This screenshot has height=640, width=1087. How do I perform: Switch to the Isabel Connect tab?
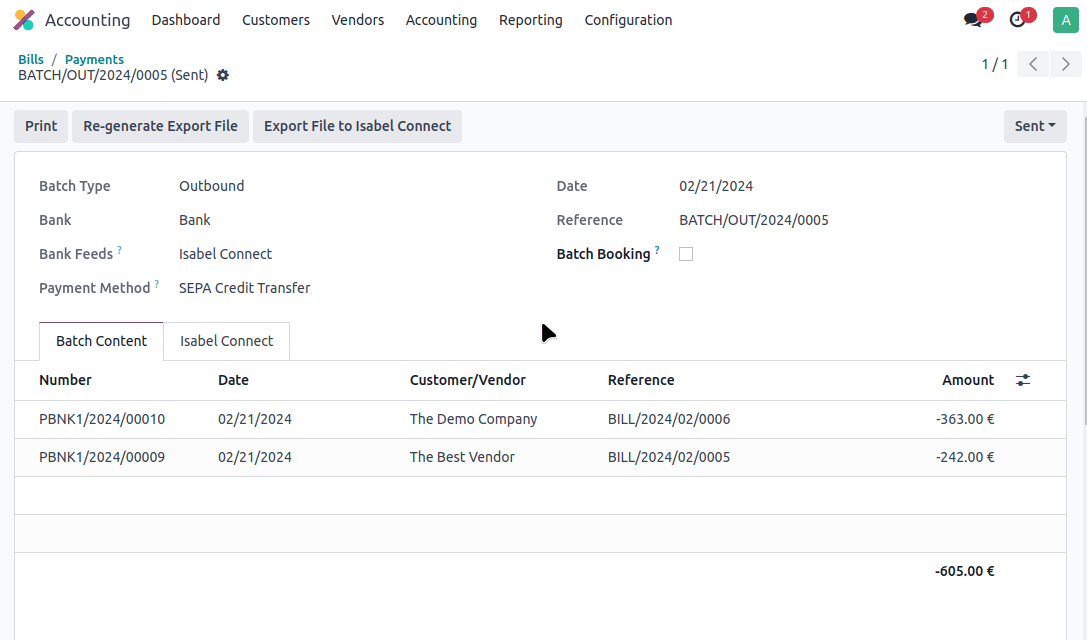[226, 341]
